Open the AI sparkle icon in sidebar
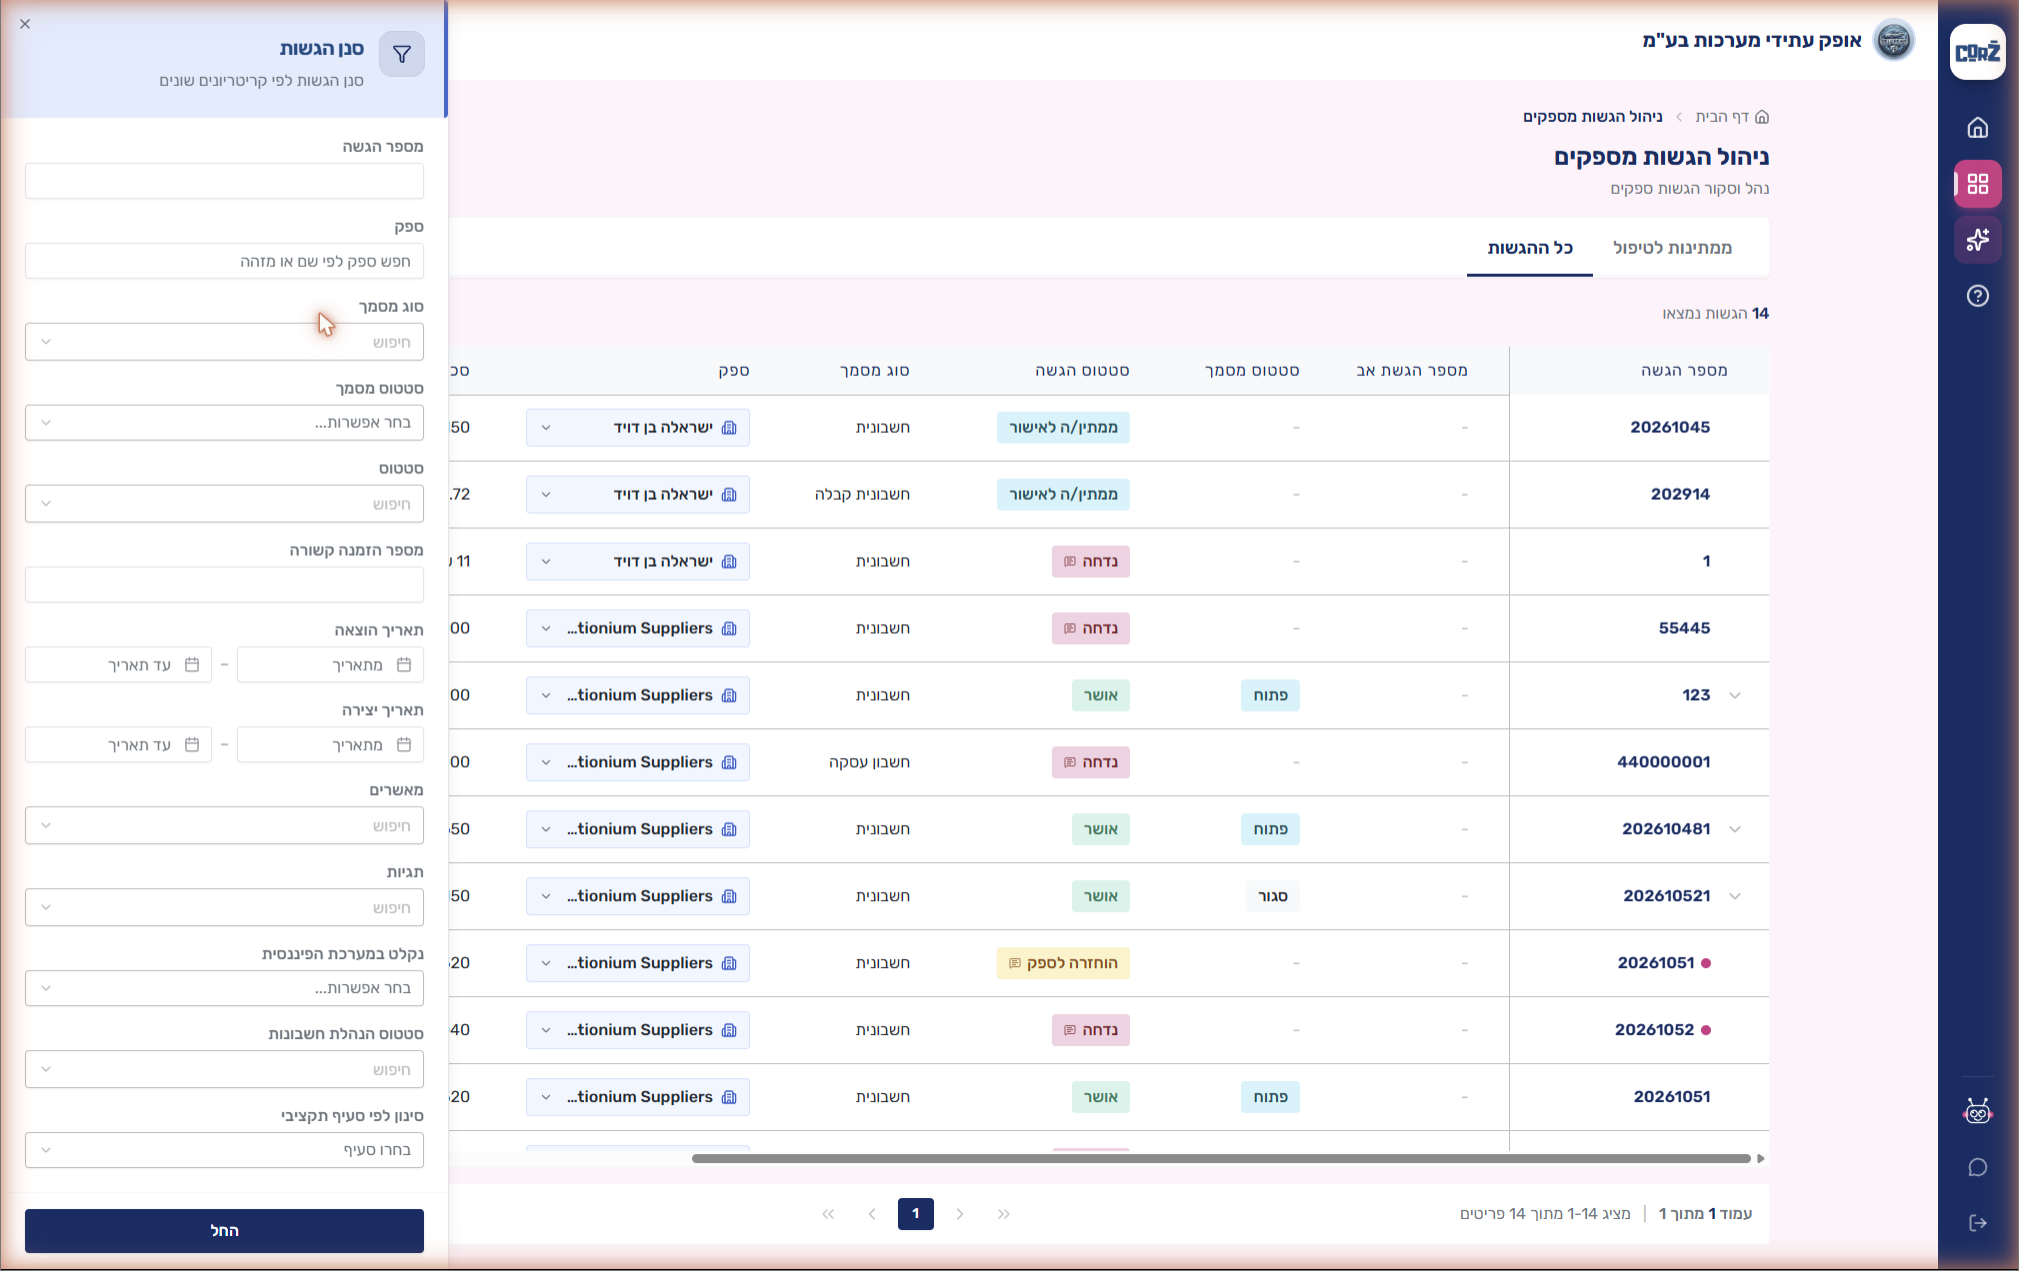2019x1271 pixels. pyautogui.click(x=1977, y=240)
